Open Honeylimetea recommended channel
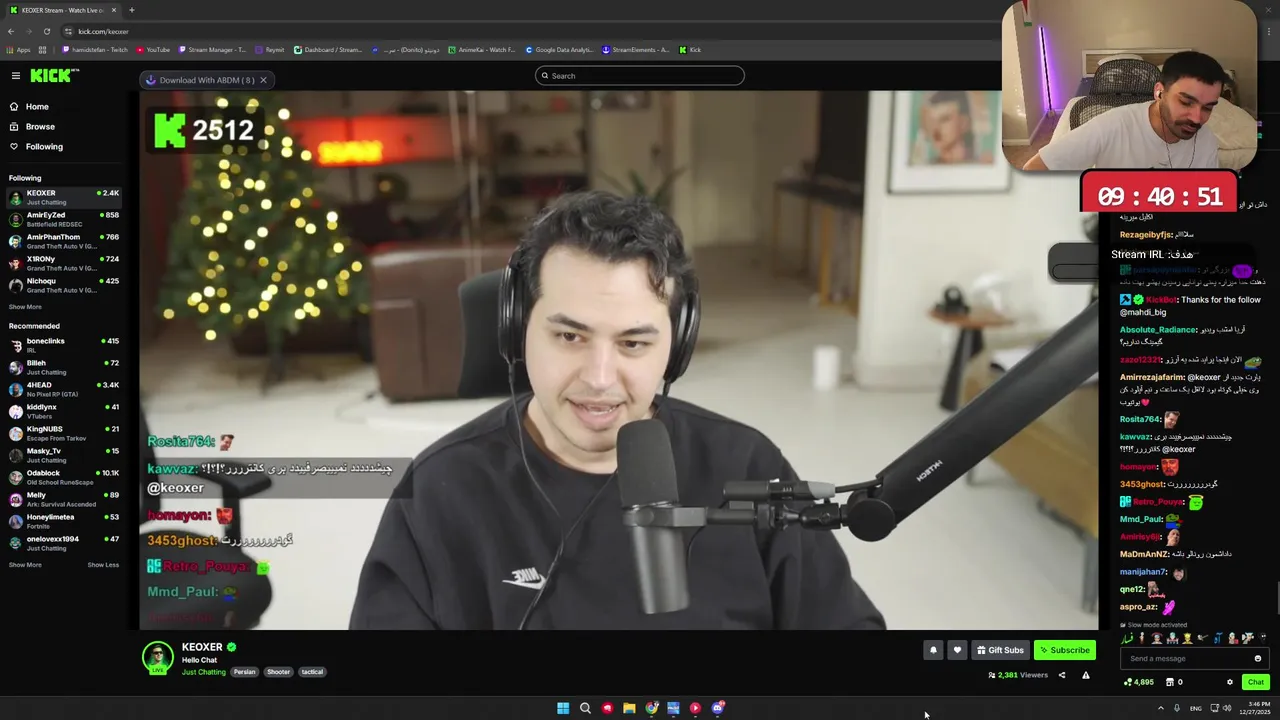The width and height of the screenshot is (1280, 720). pos(64,521)
